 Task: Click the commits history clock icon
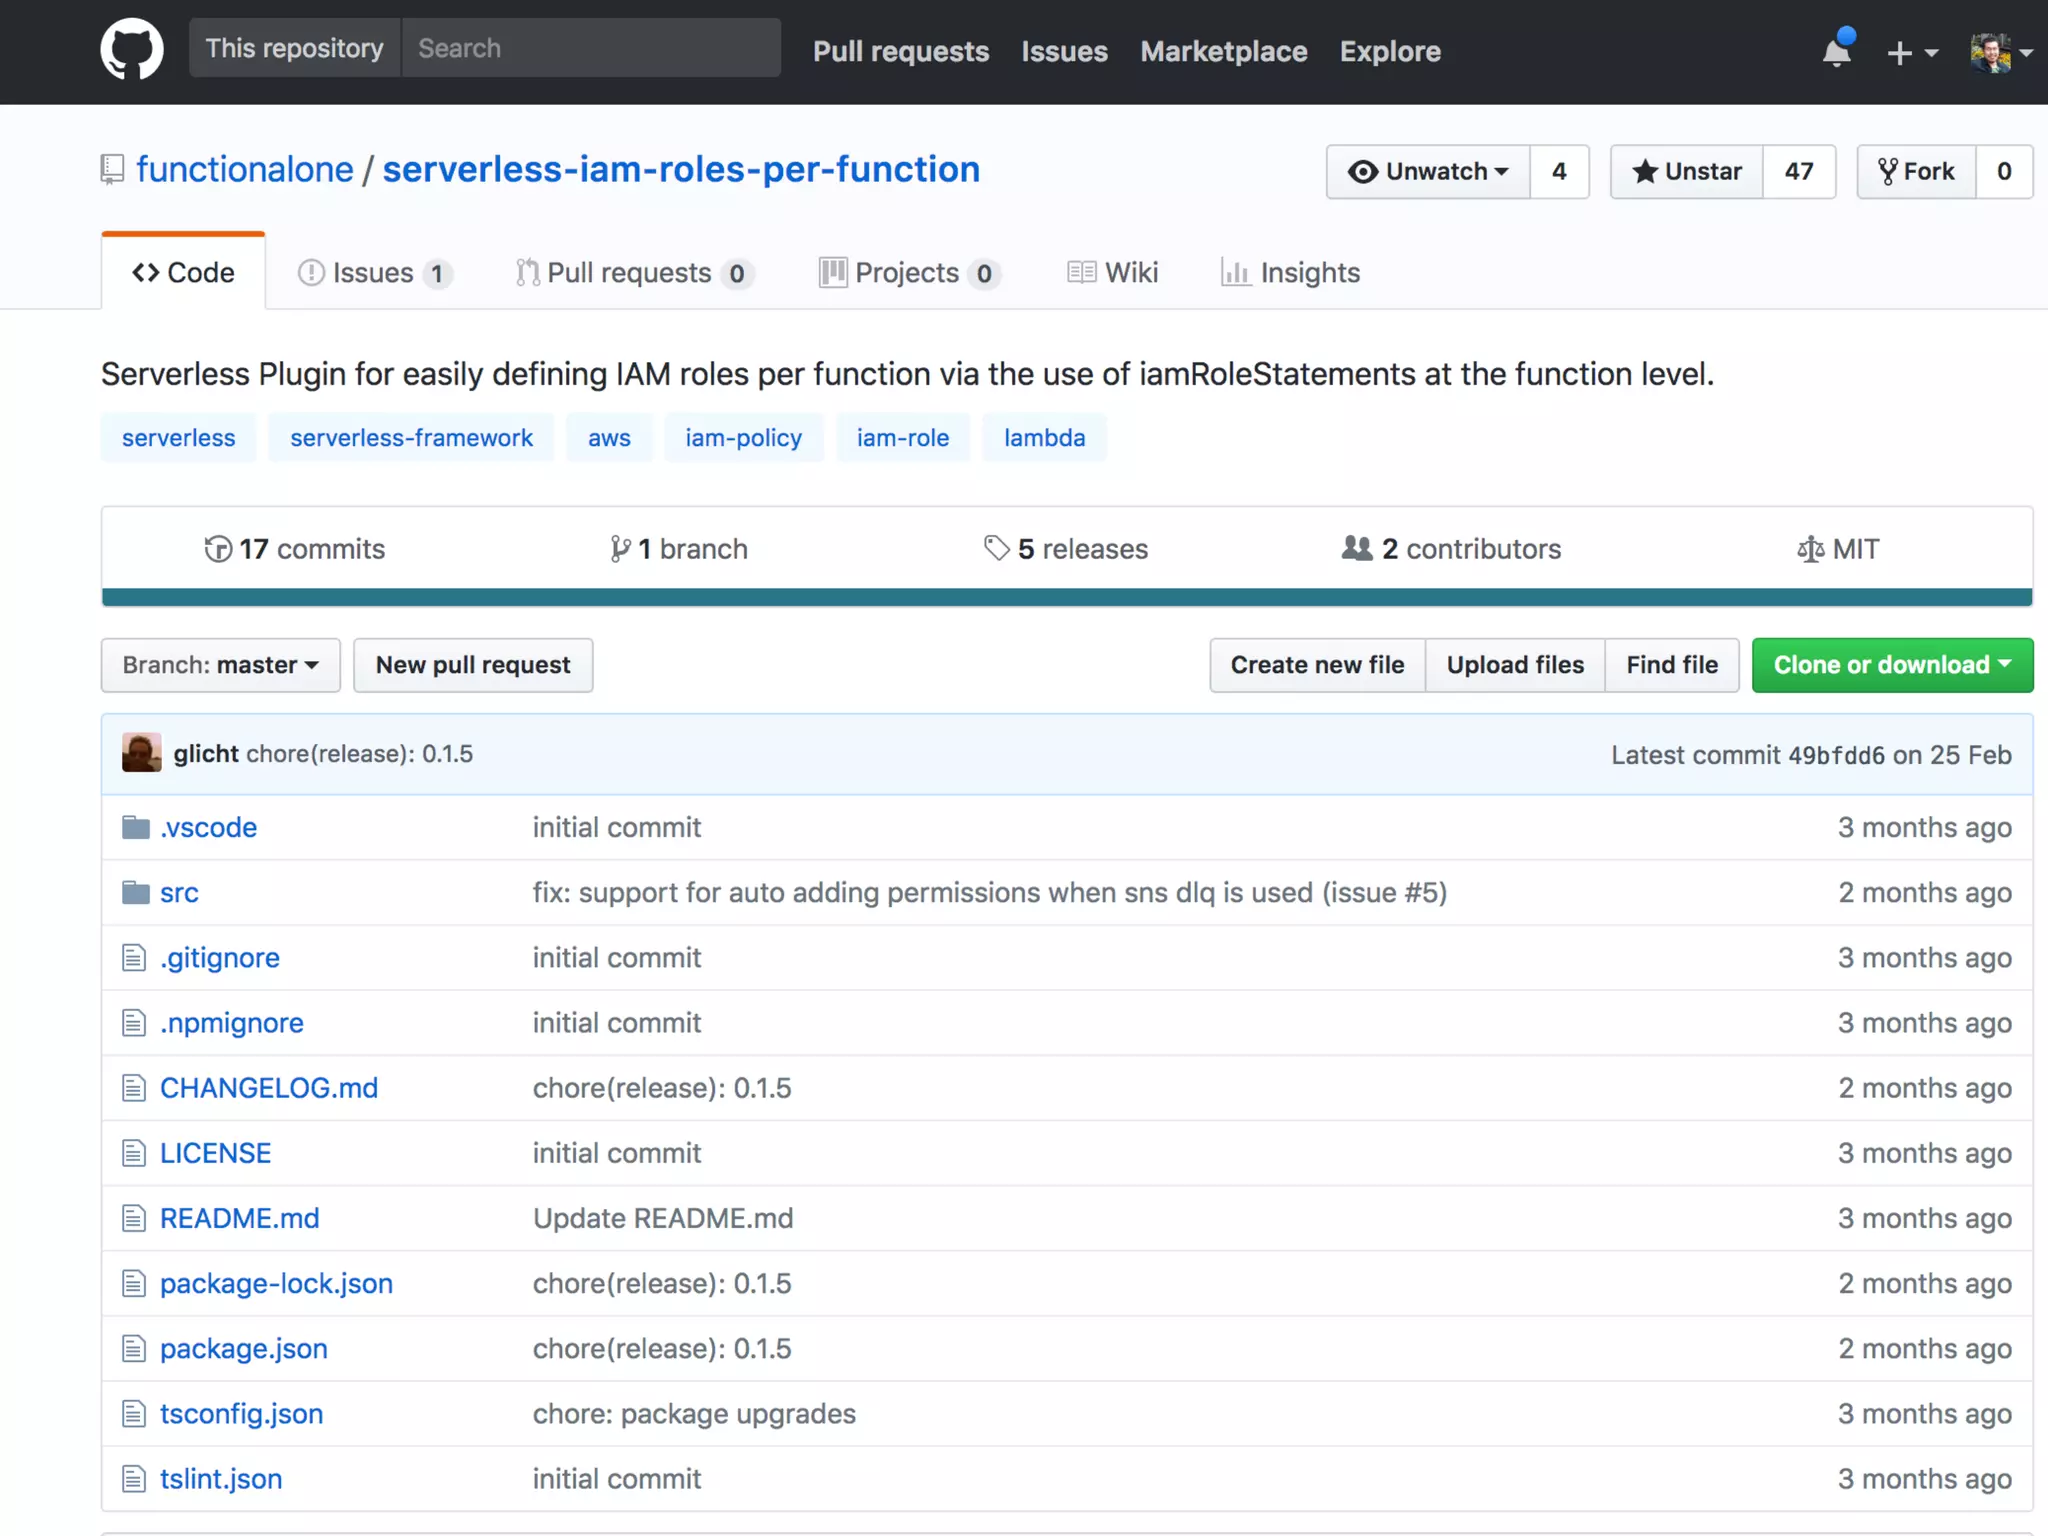point(217,549)
